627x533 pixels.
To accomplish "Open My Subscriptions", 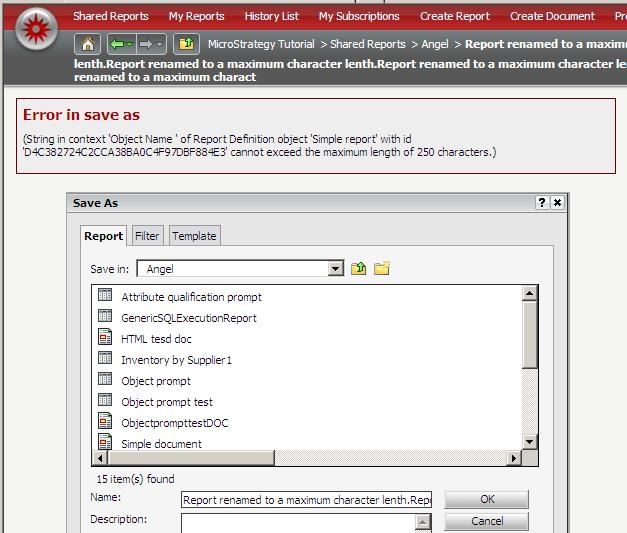I will pos(359,16).
